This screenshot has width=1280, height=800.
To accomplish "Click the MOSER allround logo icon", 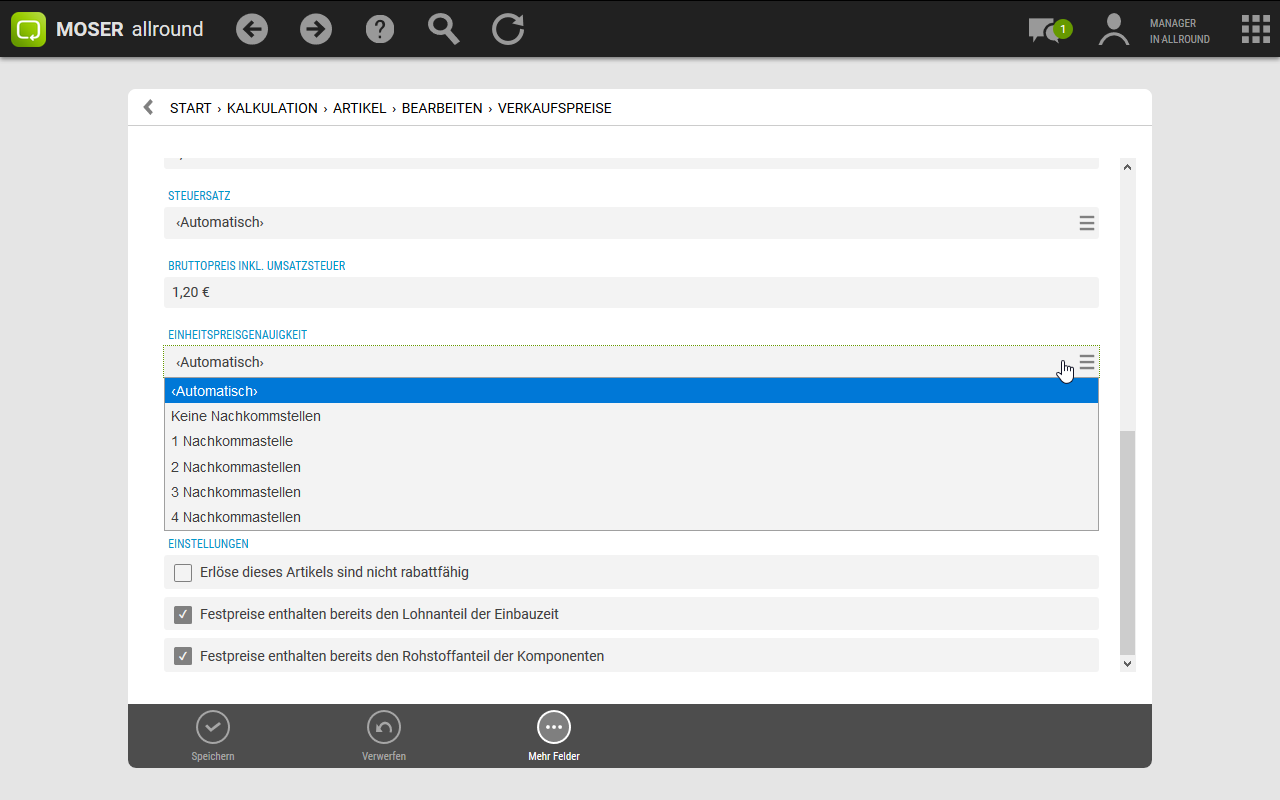I will point(29,29).
